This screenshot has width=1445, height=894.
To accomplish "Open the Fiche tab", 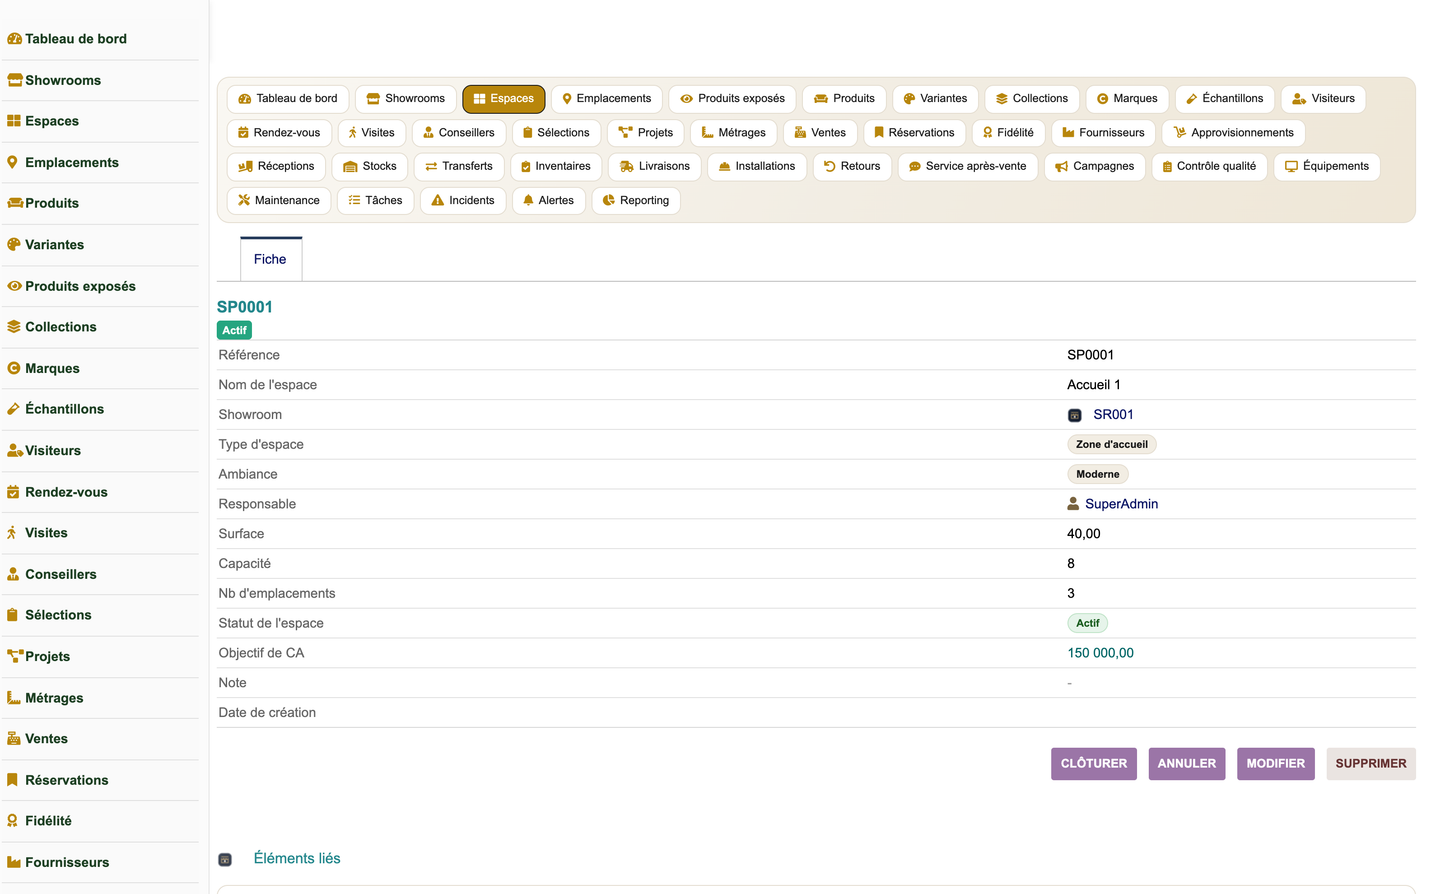I will (271, 259).
